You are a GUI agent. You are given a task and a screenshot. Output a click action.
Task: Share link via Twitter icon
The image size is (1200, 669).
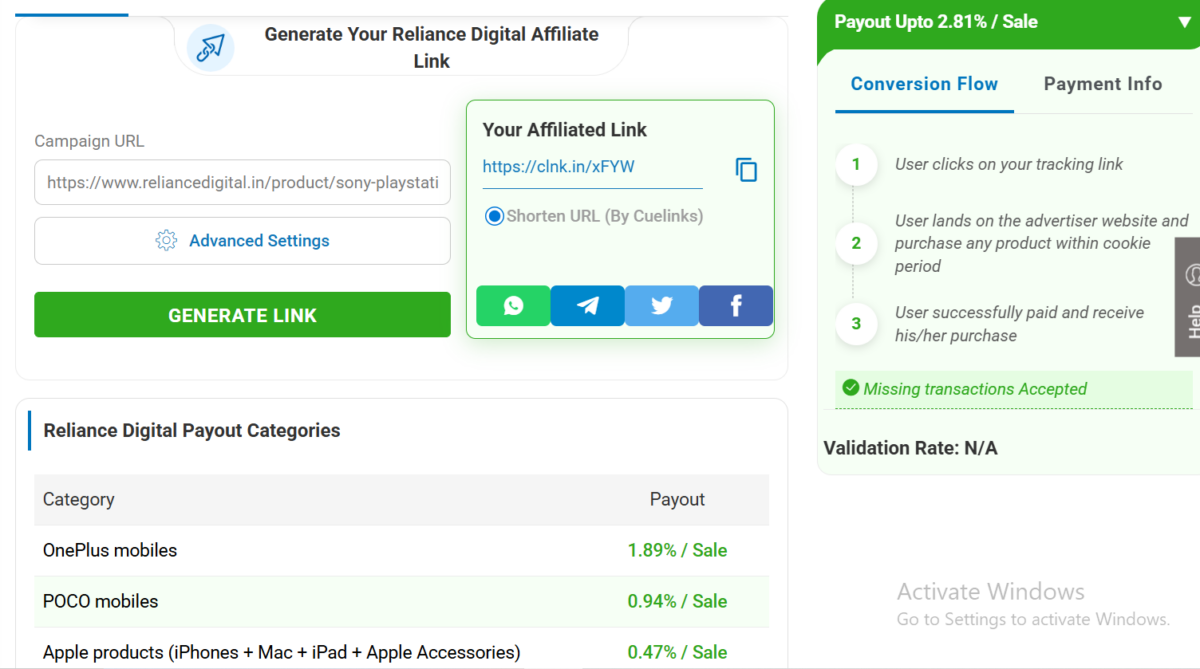[x=662, y=306]
